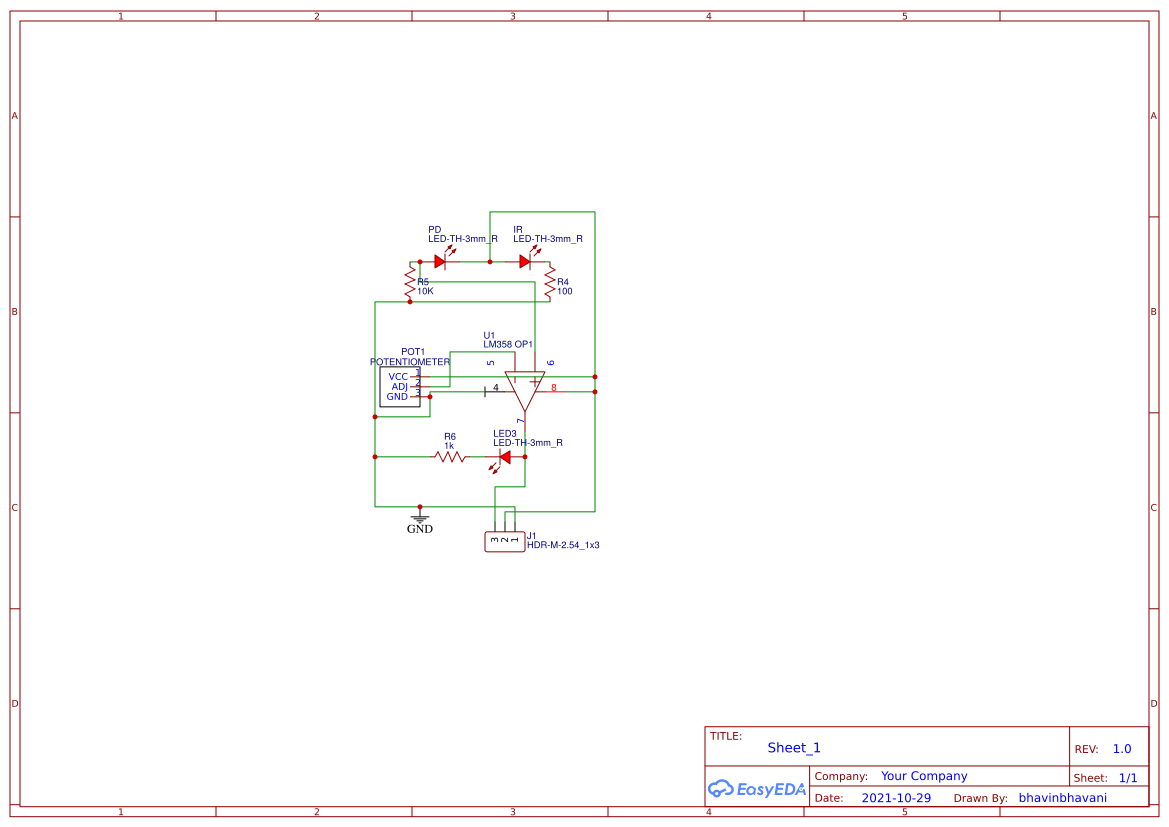Click the red pin 8 label on U1
This screenshot has width=1169, height=827.
[x=553, y=388]
